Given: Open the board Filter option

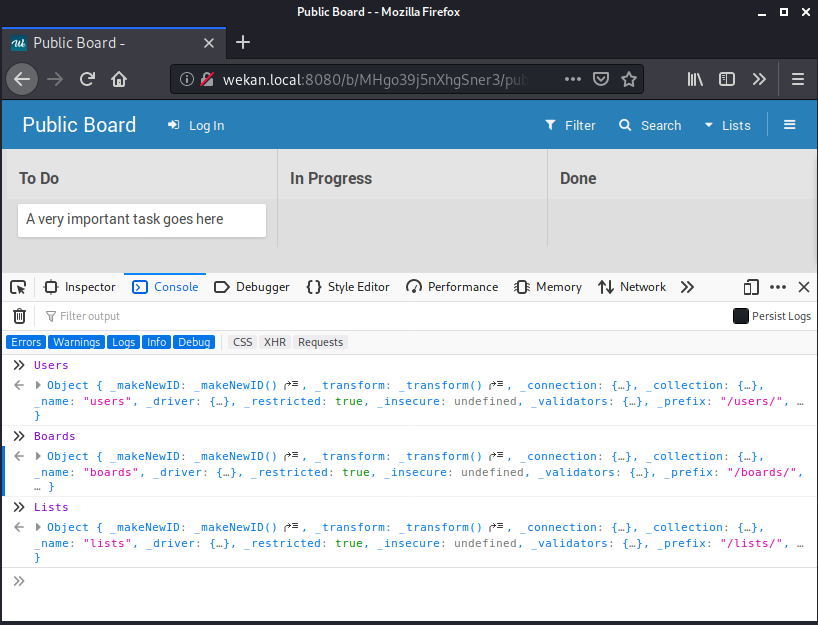Looking at the screenshot, I should [x=569, y=125].
